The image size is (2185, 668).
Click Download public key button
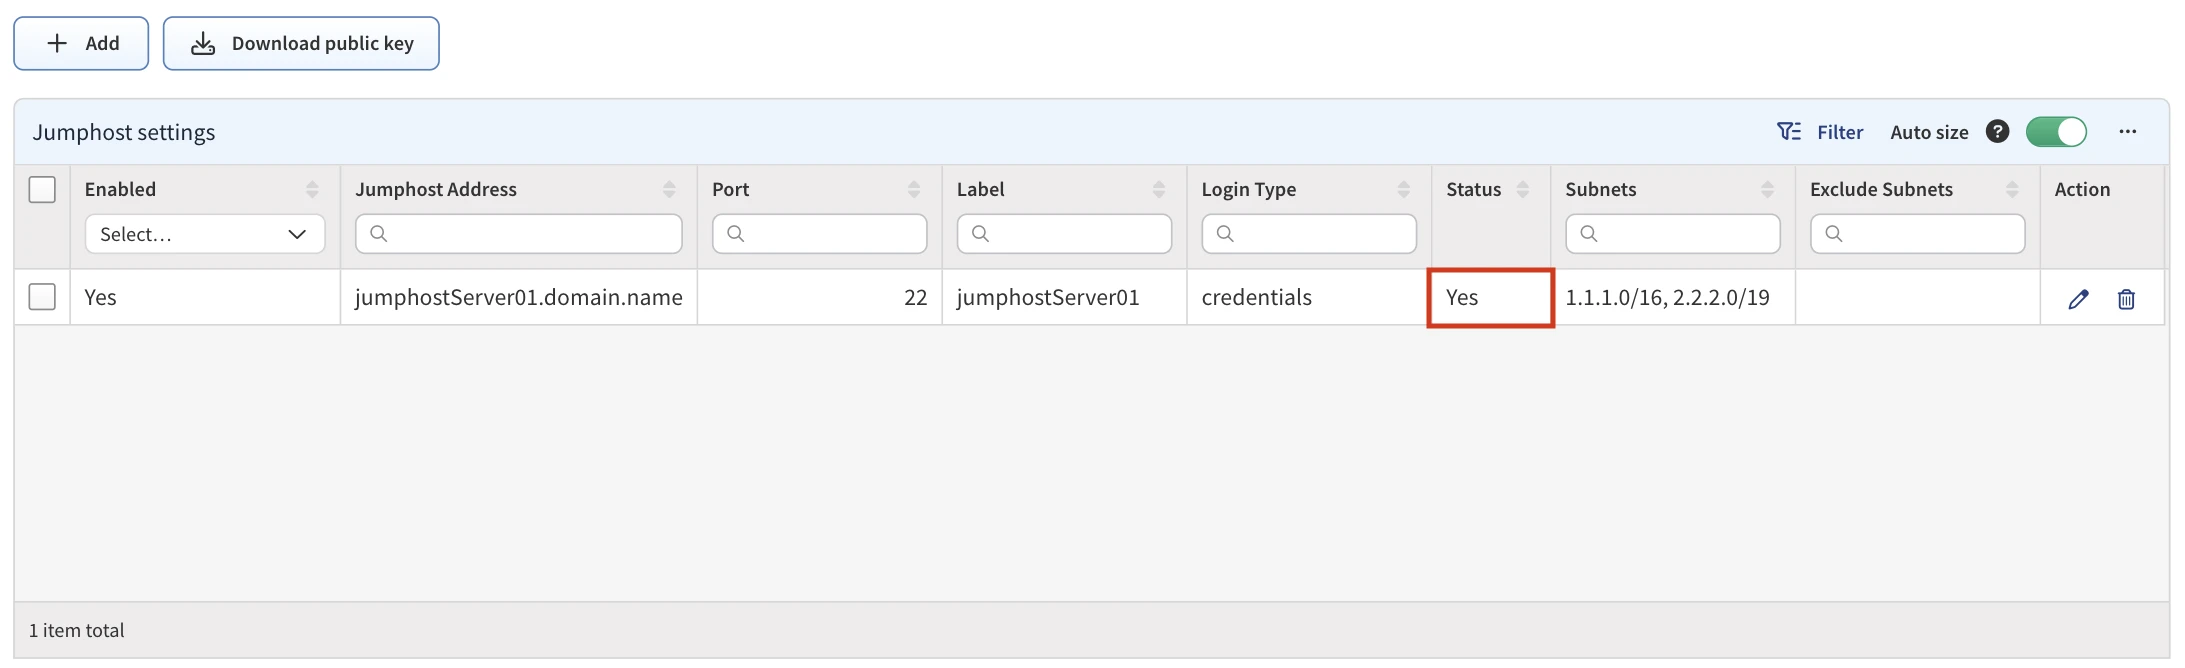[301, 44]
